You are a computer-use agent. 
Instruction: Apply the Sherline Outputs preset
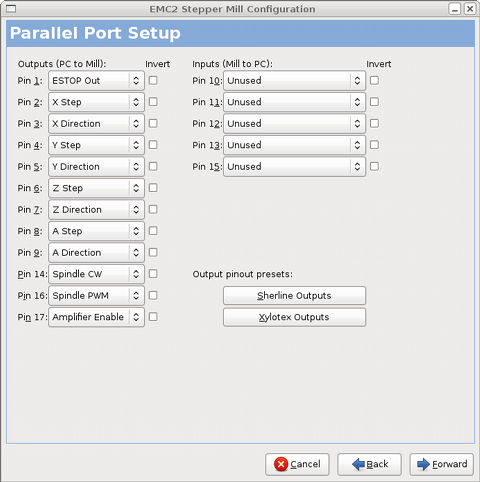pyautogui.click(x=294, y=295)
